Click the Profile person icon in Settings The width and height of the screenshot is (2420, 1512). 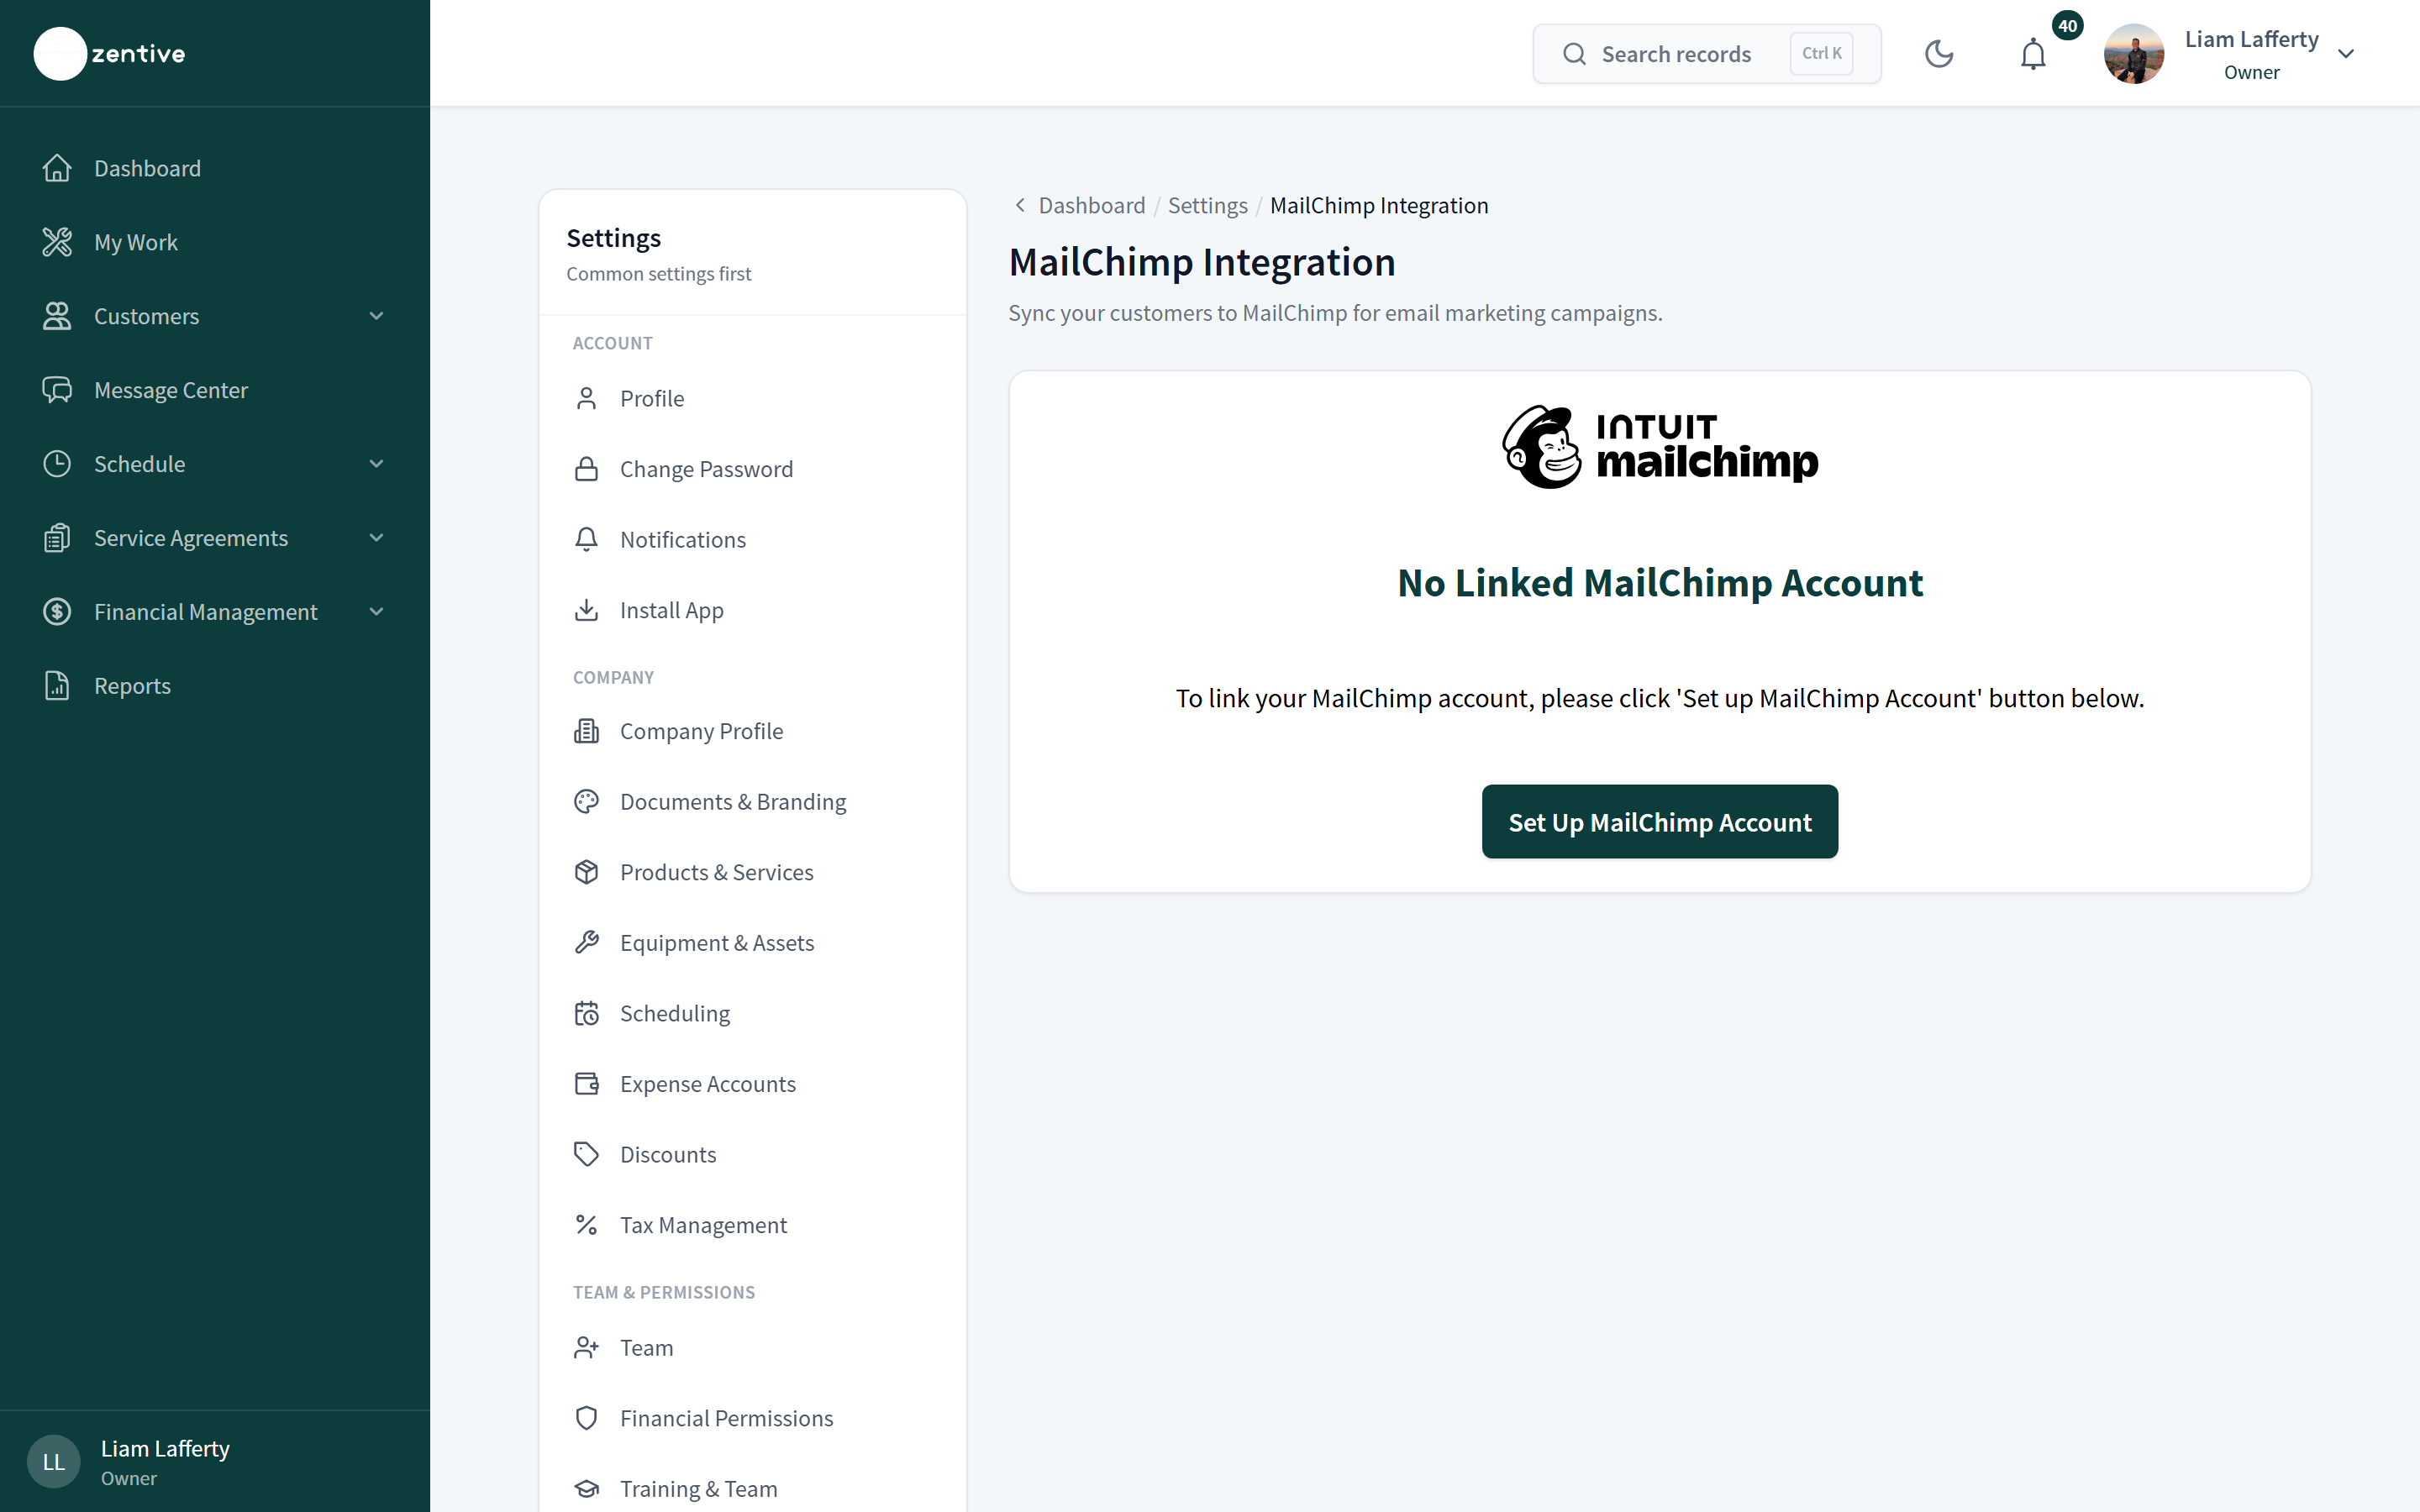[x=587, y=398]
